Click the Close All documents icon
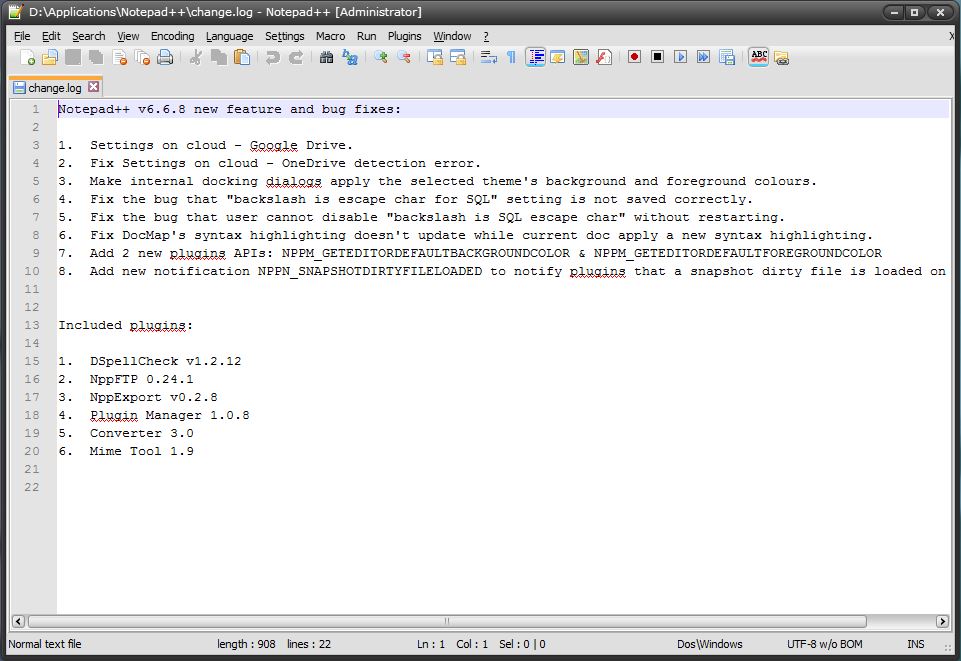Image resolution: width=961 pixels, height=661 pixels. click(142, 58)
